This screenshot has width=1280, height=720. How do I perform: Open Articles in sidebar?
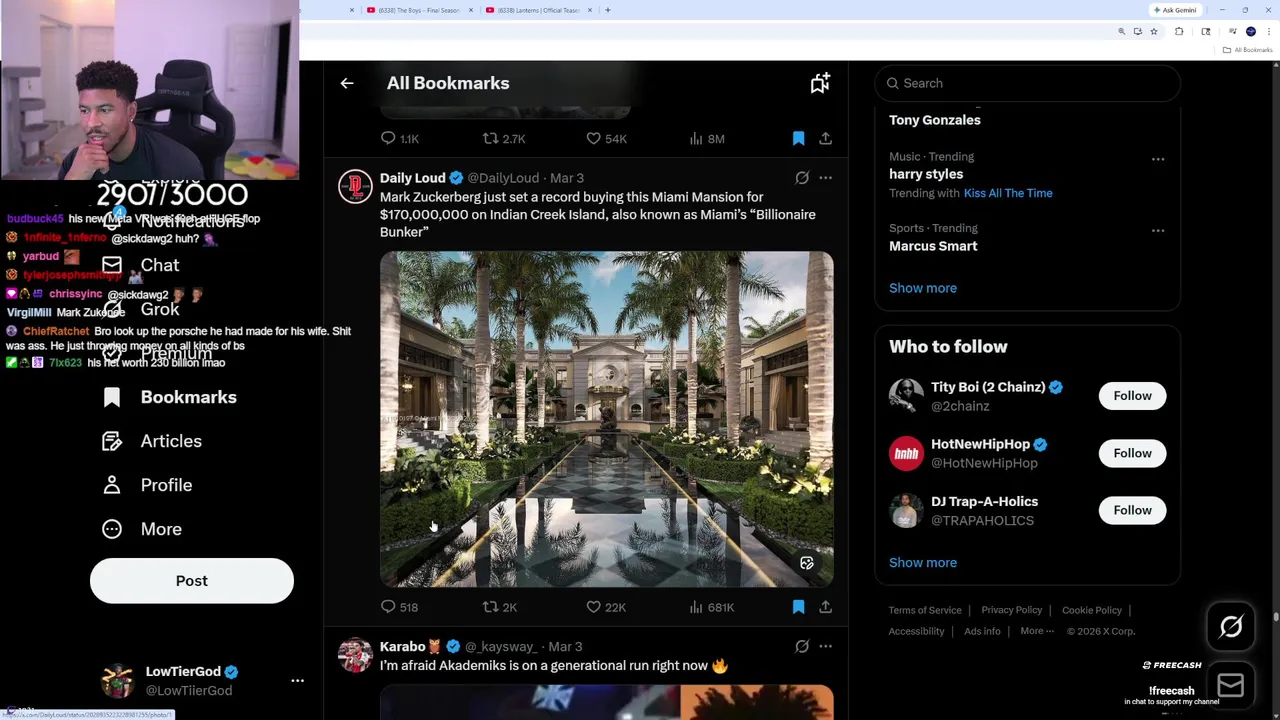pos(153,441)
